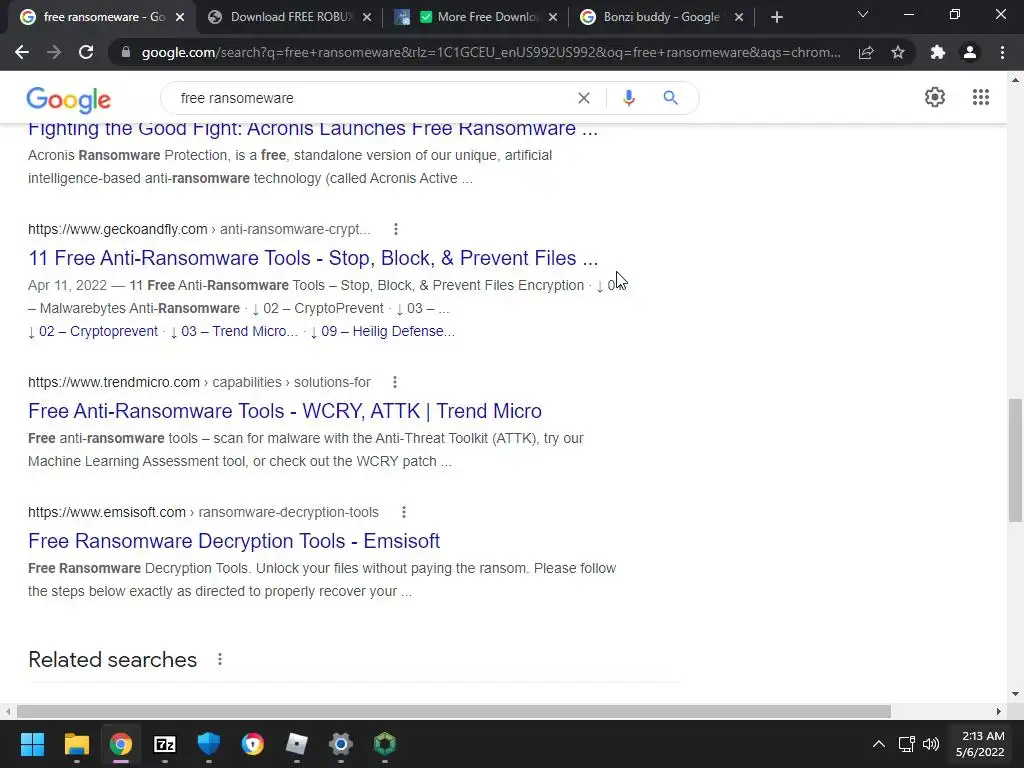Click the vertical scrollbar thumb
The height and width of the screenshot is (768, 1024).
[1015, 460]
